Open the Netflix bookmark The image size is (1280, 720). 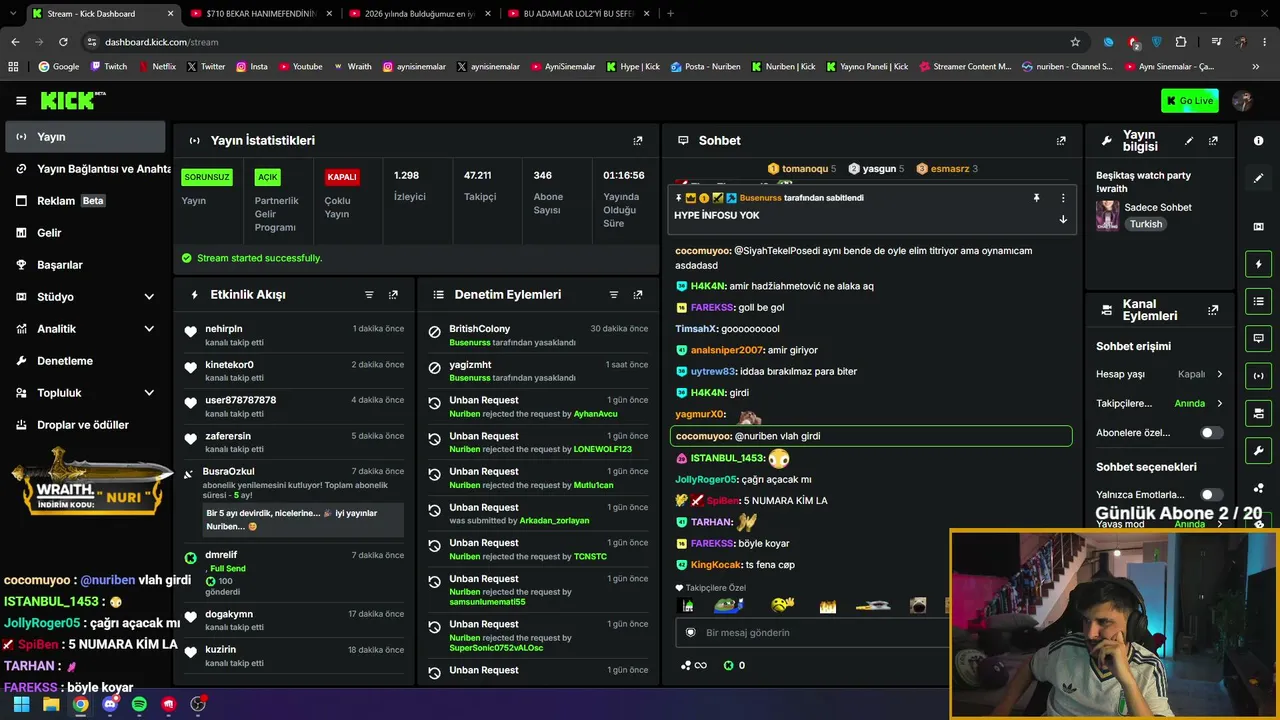[156, 67]
